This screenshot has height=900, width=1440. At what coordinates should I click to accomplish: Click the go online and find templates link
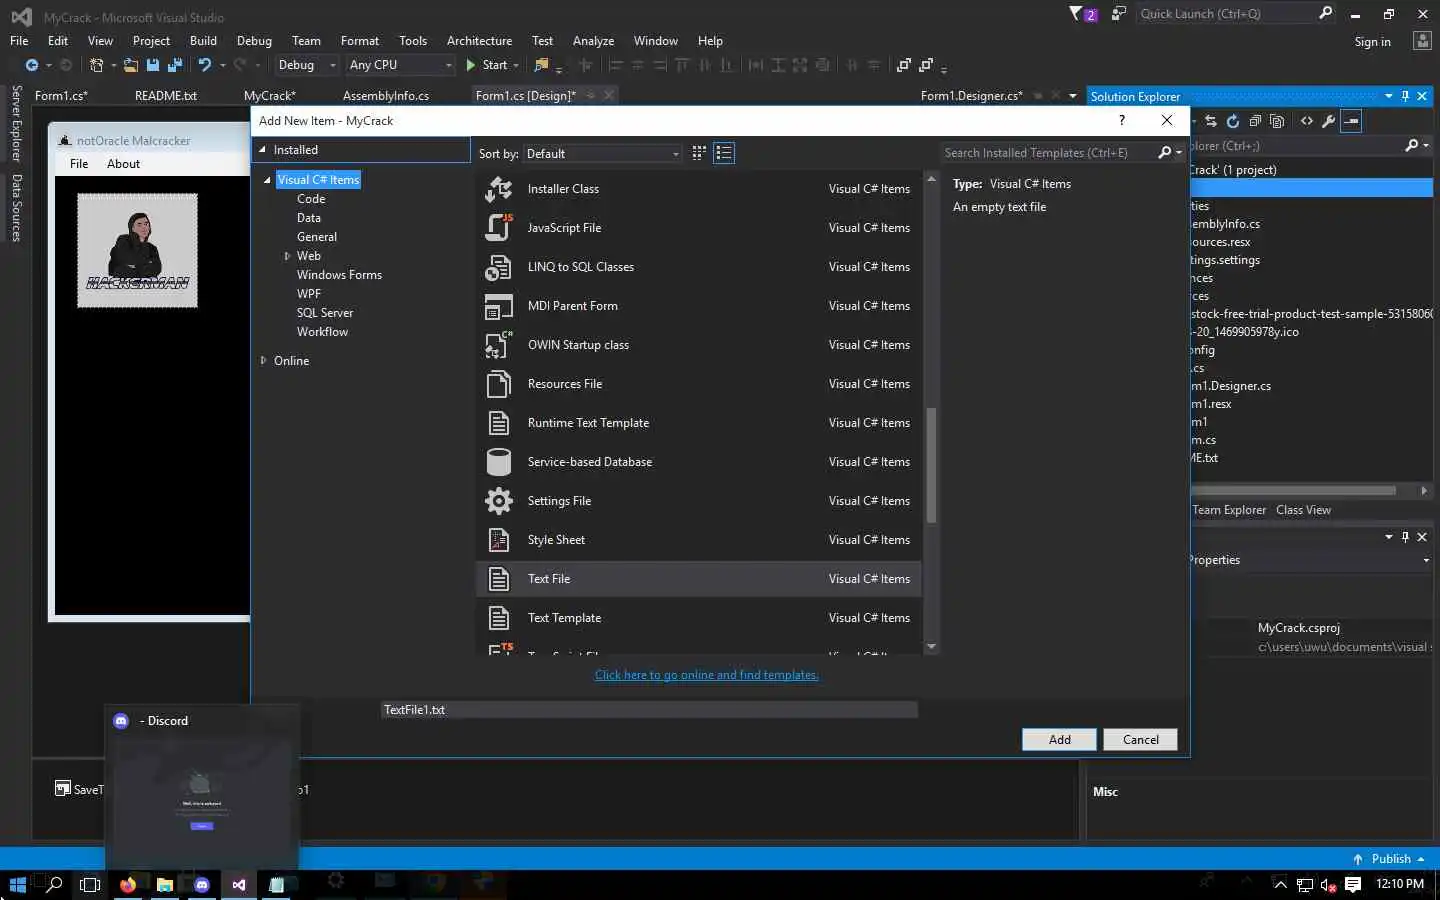(706, 675)
